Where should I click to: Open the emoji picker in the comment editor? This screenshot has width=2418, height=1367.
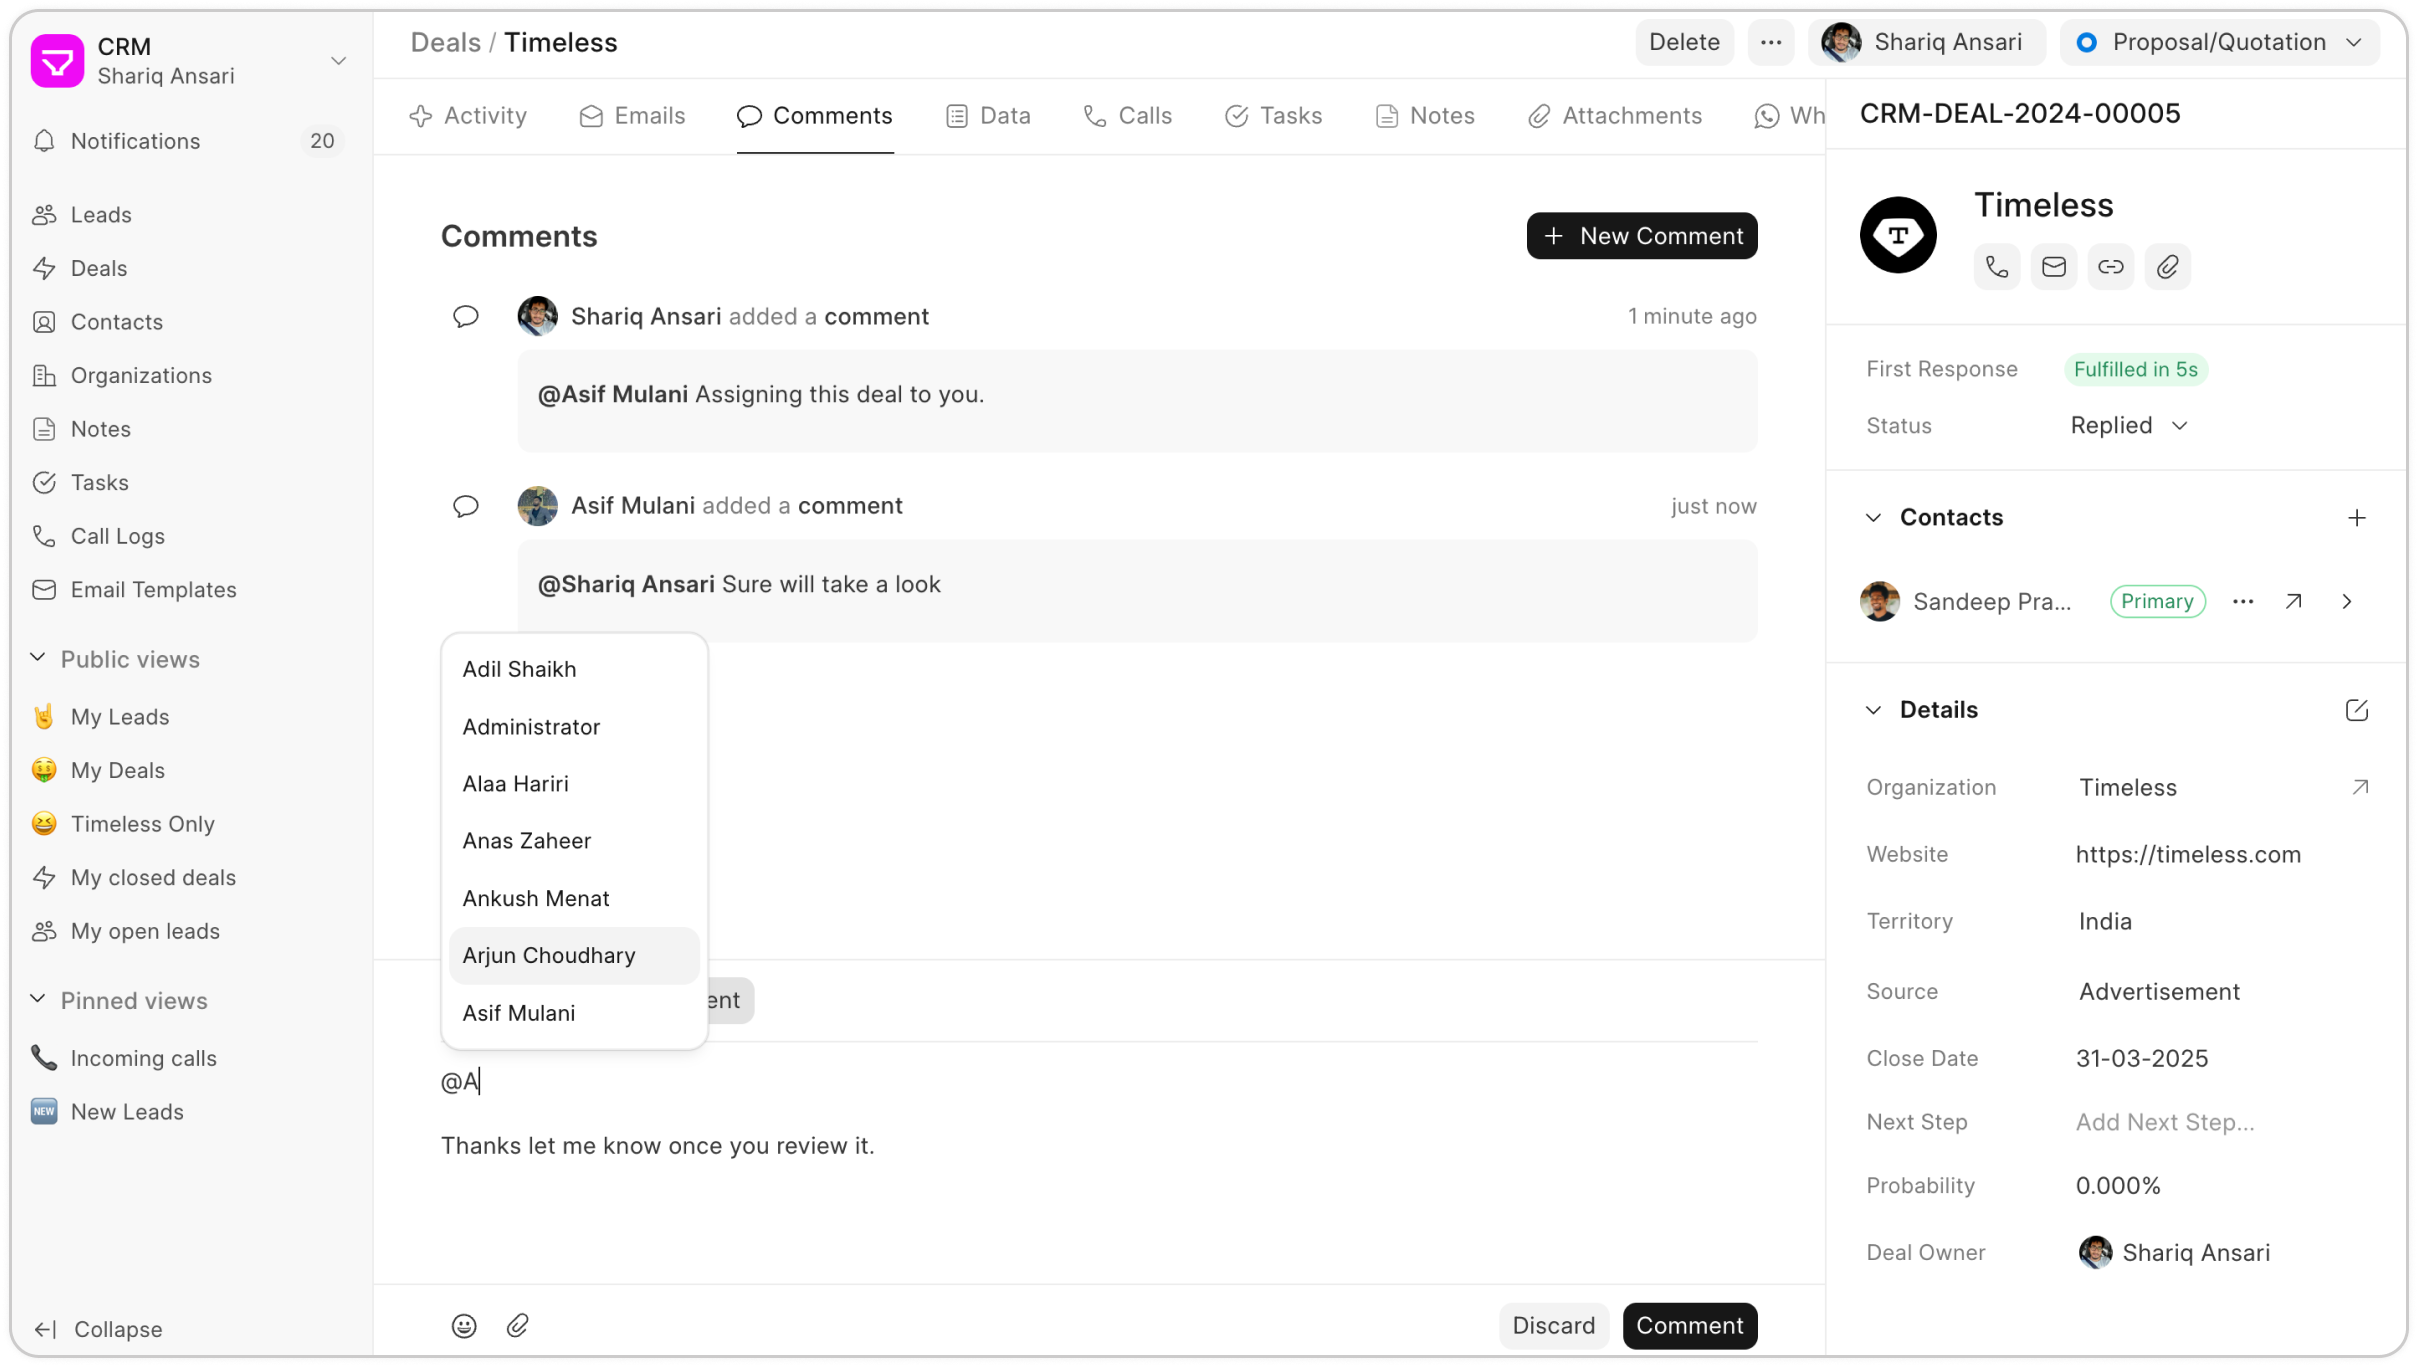pyautogui.click(x=463, y=1325)
